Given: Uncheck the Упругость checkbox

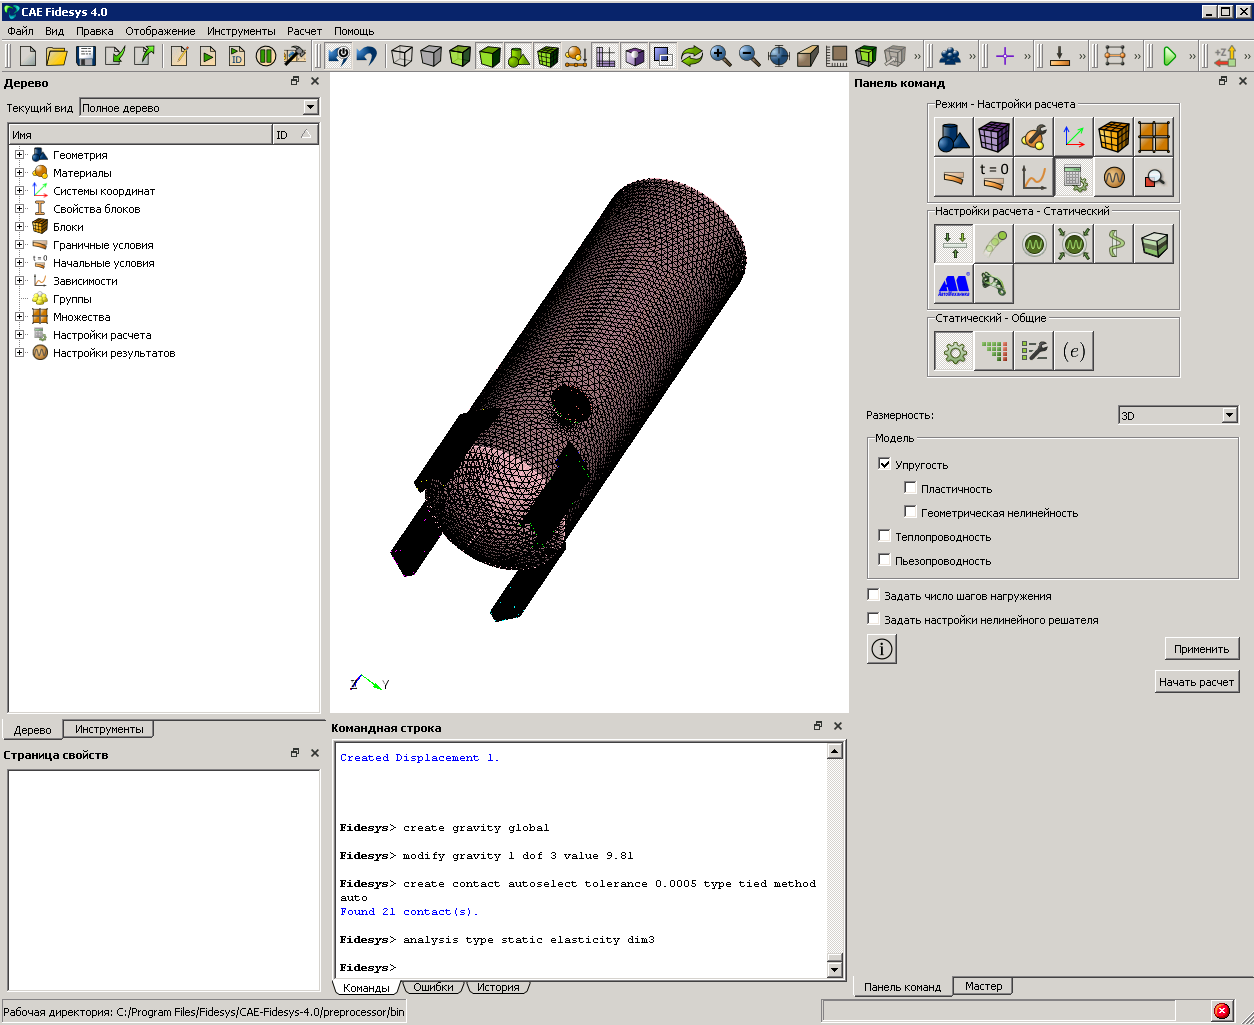Looking at the screenshot, I should pyautogui.click(x=884, y=464).
